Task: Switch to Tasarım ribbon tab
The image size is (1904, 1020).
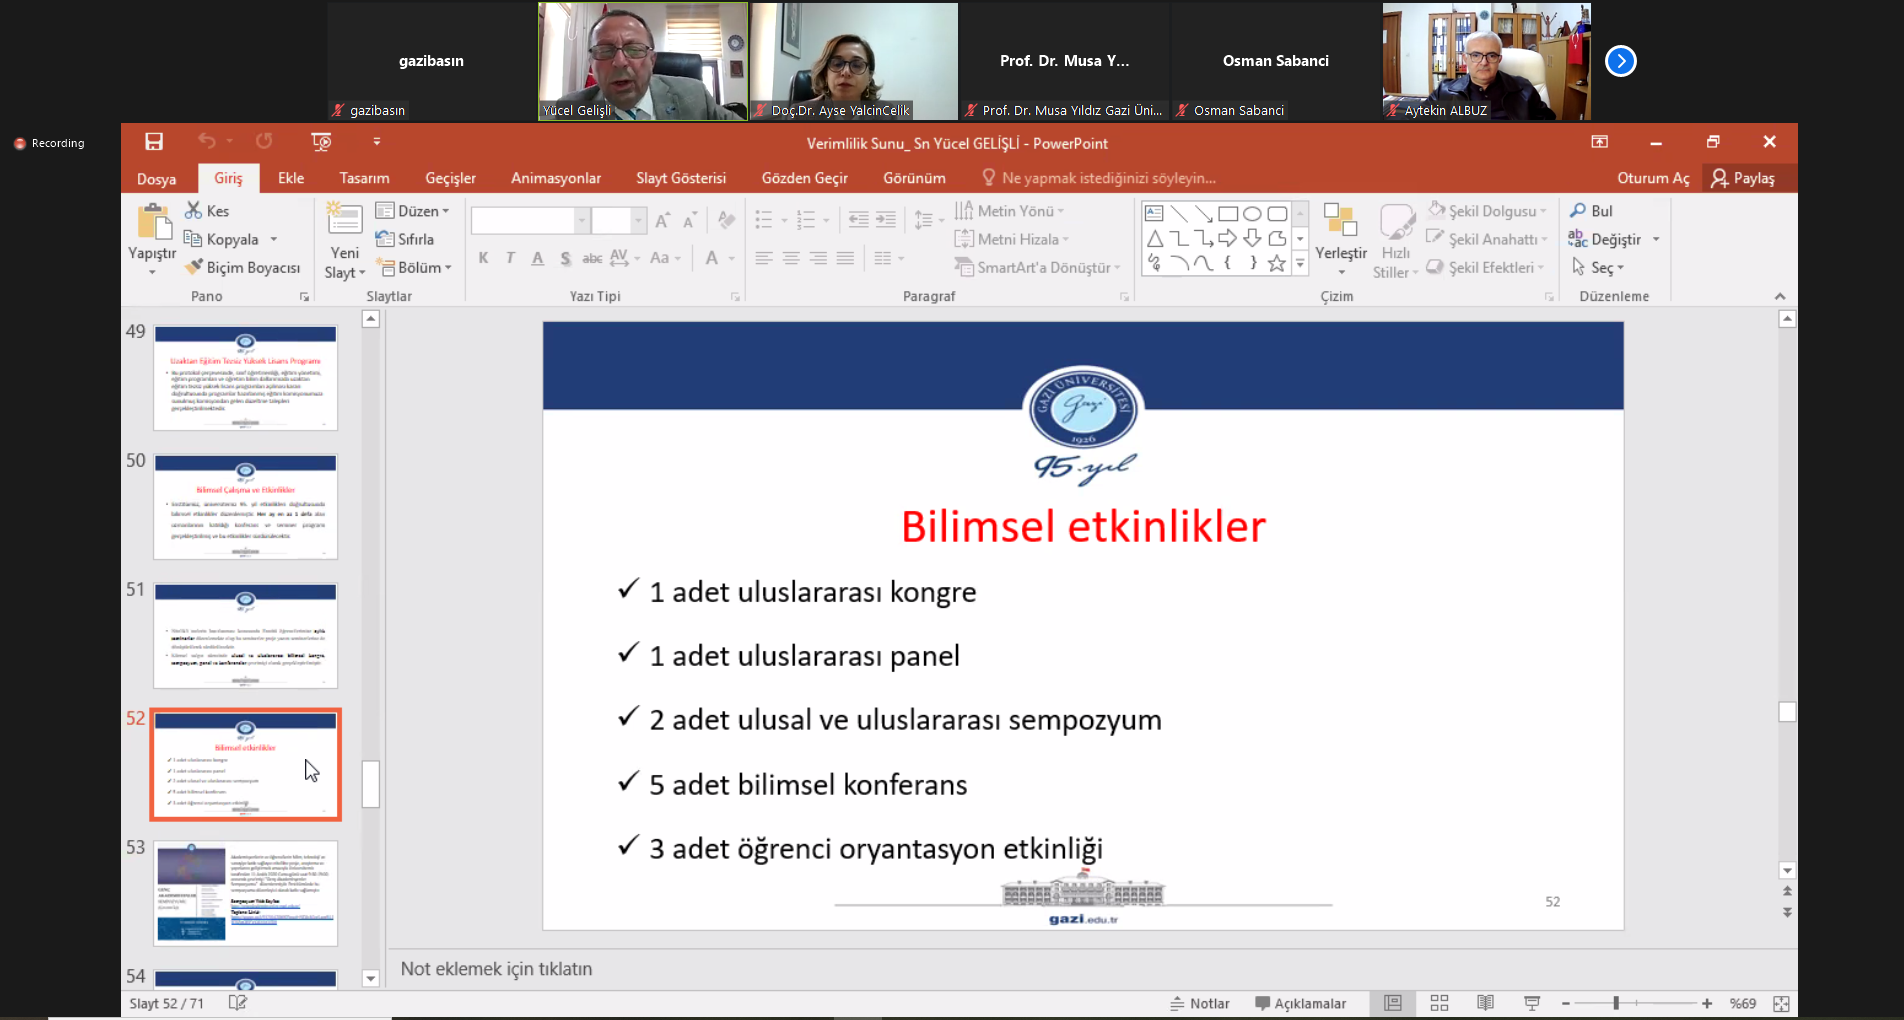Action: (x=364, y=178)
